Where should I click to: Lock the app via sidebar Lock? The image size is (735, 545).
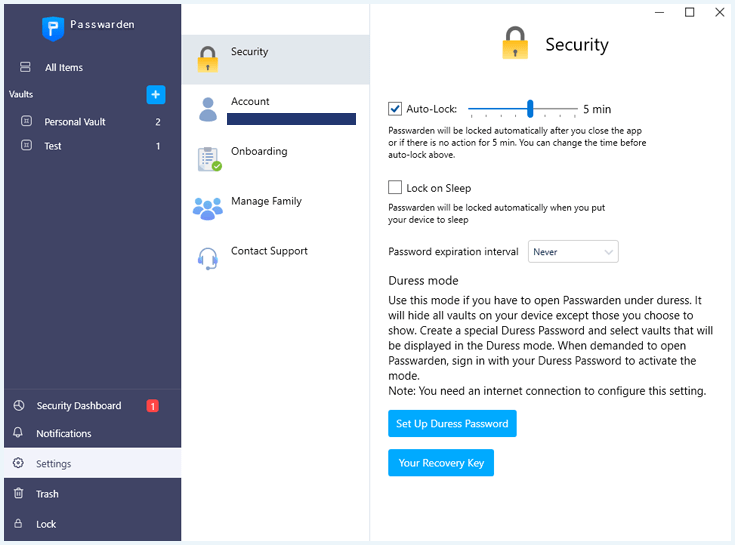[x=92, y=524]
